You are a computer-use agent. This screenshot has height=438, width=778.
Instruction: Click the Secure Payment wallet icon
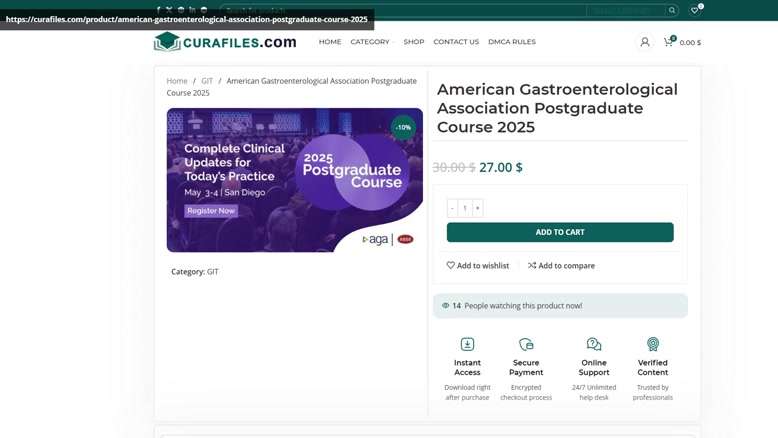526,344
